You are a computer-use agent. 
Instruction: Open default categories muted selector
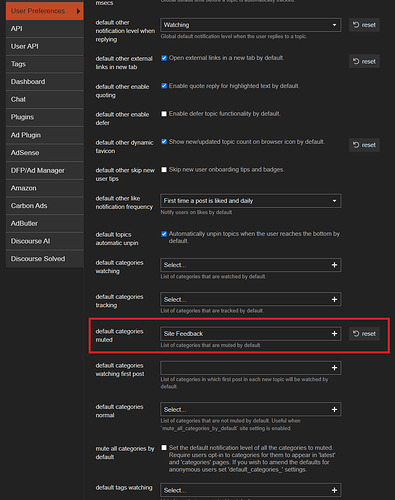tap(251, 334)
